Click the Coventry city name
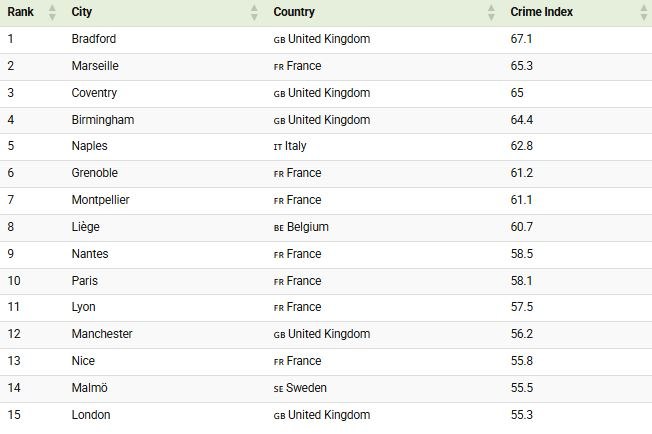The height and width of the screenshot is (434, 652). (94, 93)
